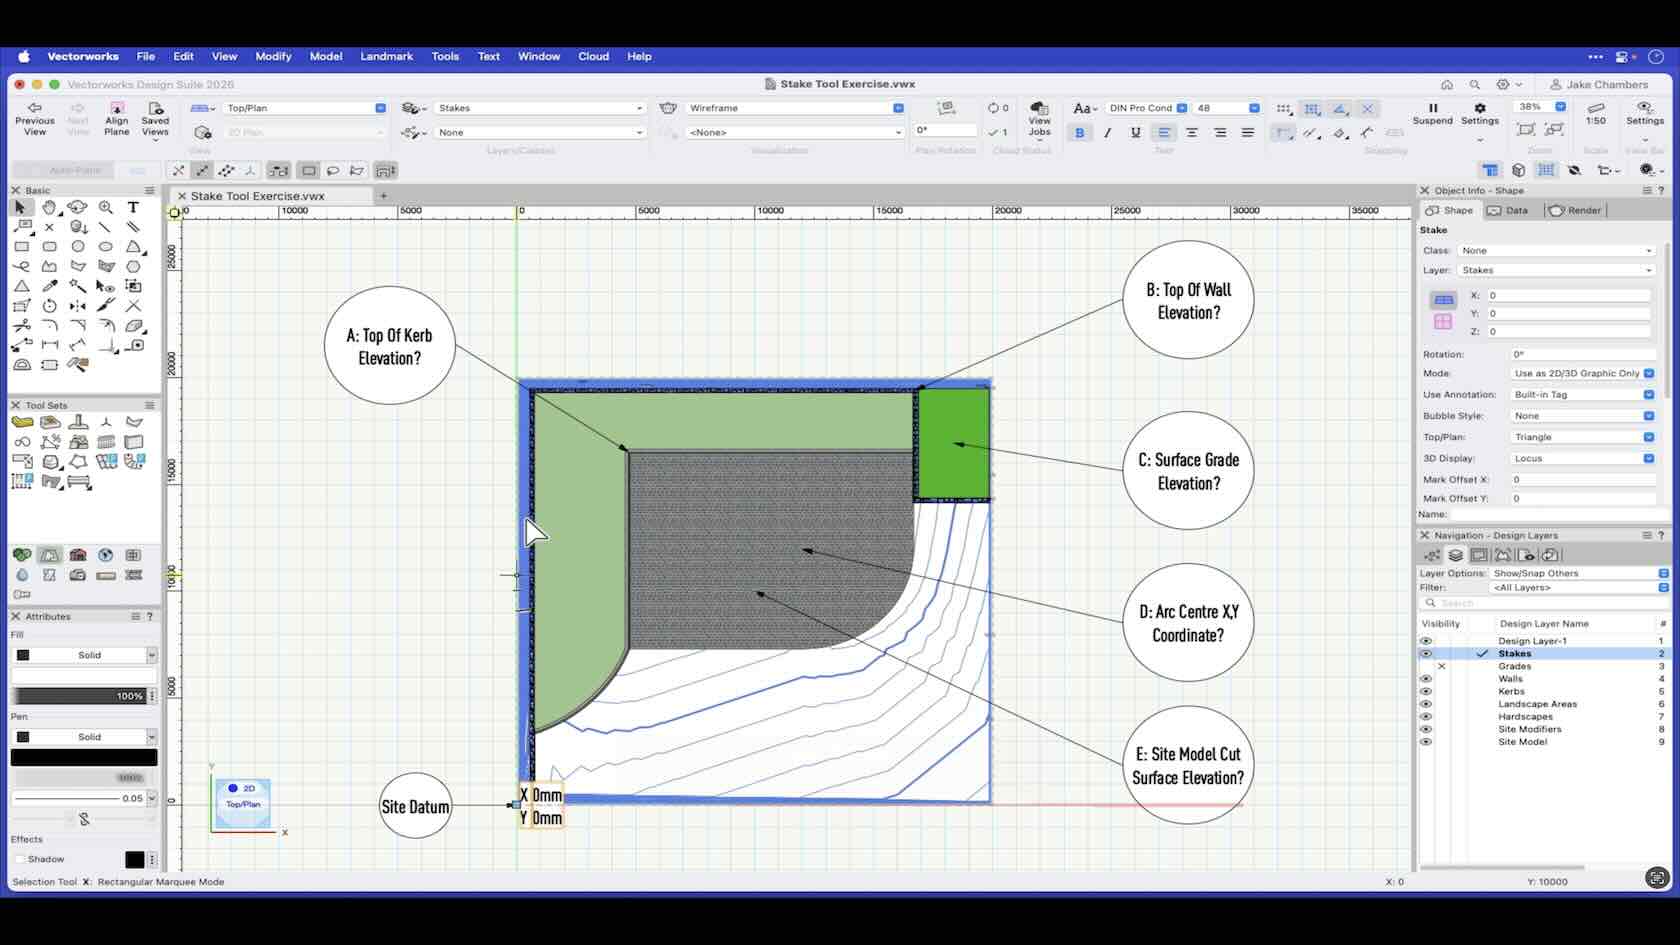The height and width of the screenshot is (945, 1680).
Task: Open the Landmark menu
Action: [386, 56]
